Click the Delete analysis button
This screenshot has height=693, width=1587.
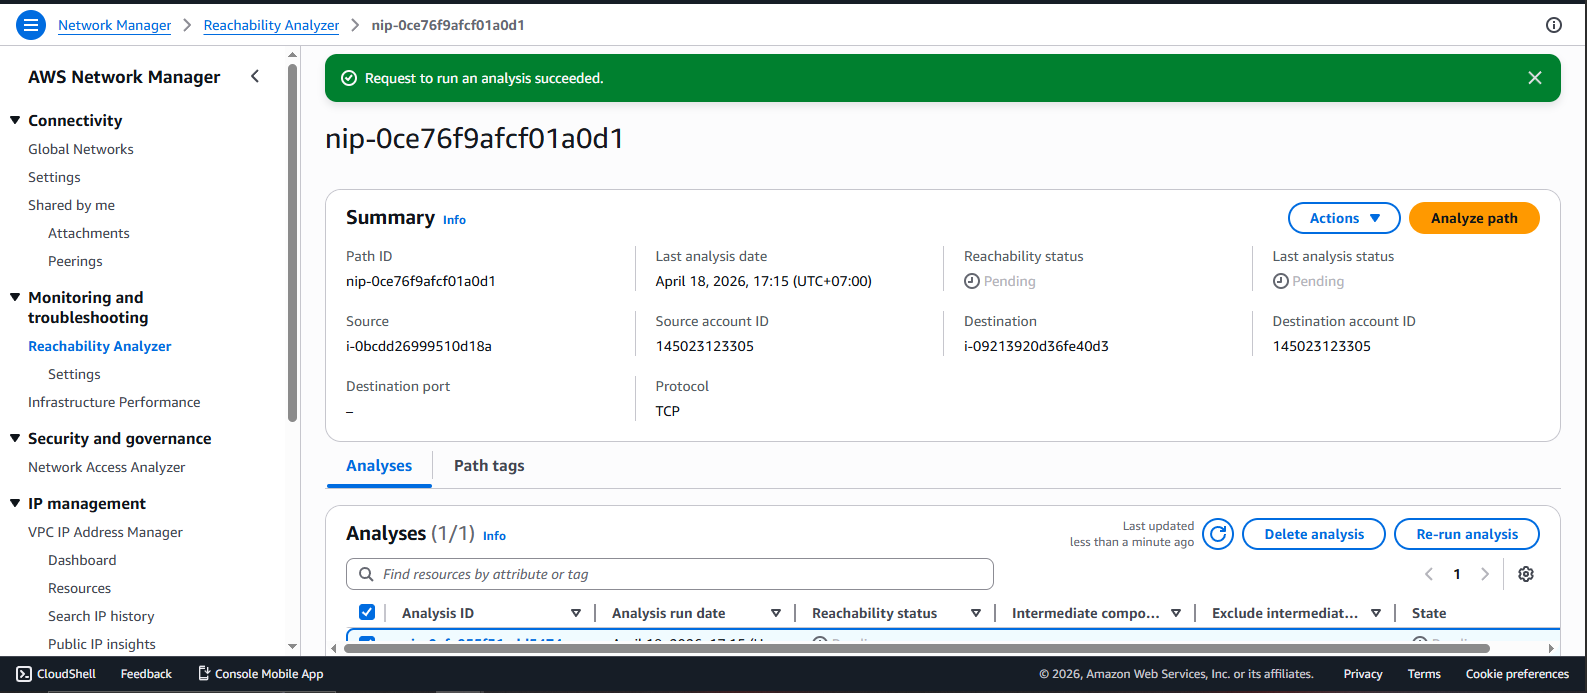pos(1314,534)
